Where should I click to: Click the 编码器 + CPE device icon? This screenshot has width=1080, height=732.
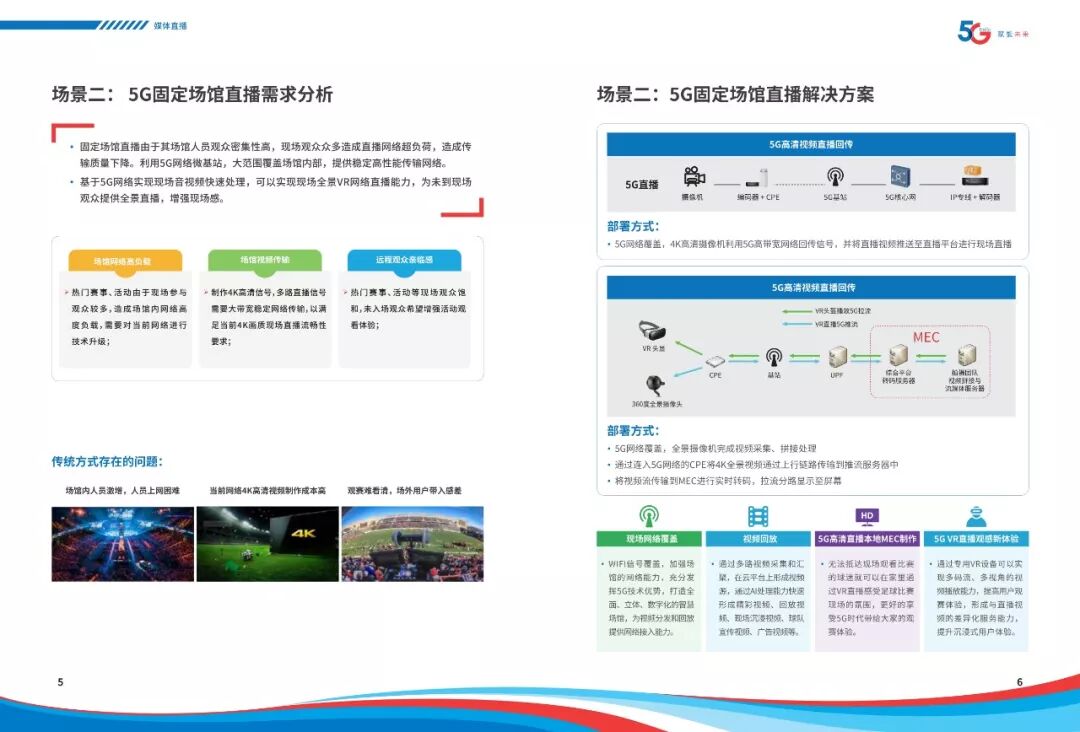[759, 178]
